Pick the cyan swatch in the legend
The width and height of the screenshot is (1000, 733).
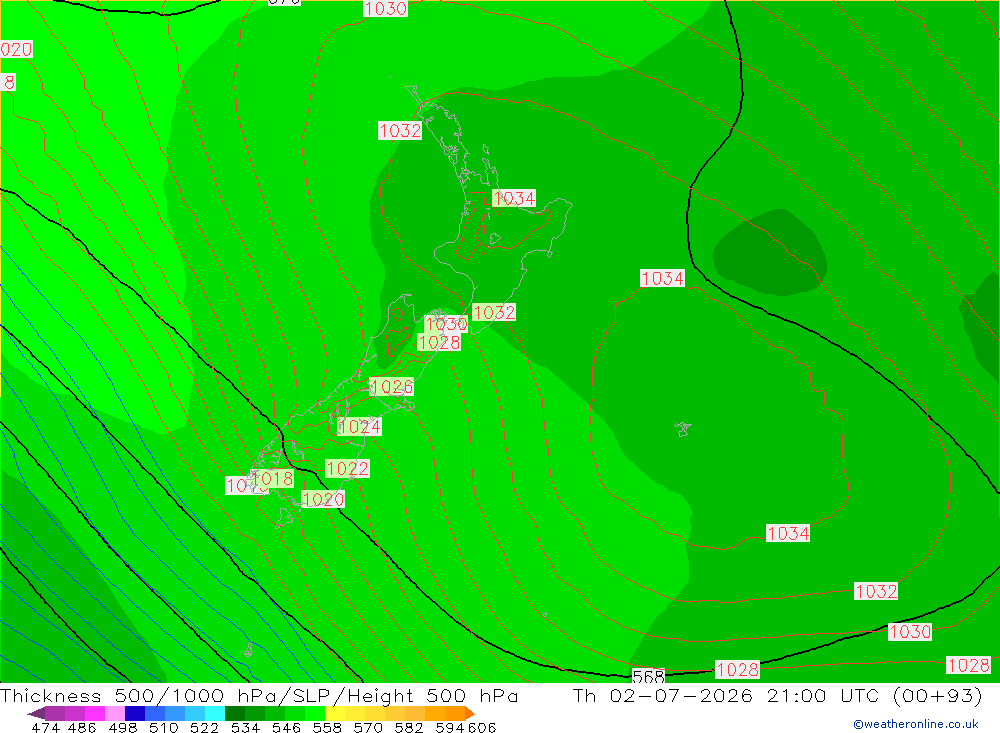pos(215,713)
